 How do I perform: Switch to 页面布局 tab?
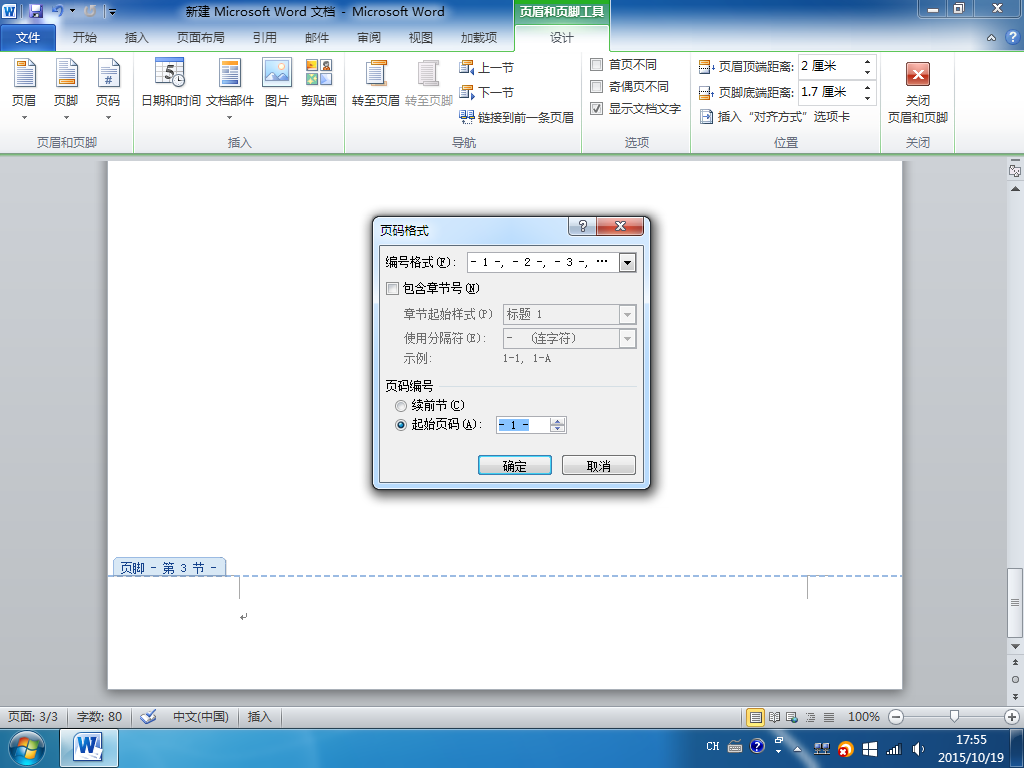click(200, 38)
